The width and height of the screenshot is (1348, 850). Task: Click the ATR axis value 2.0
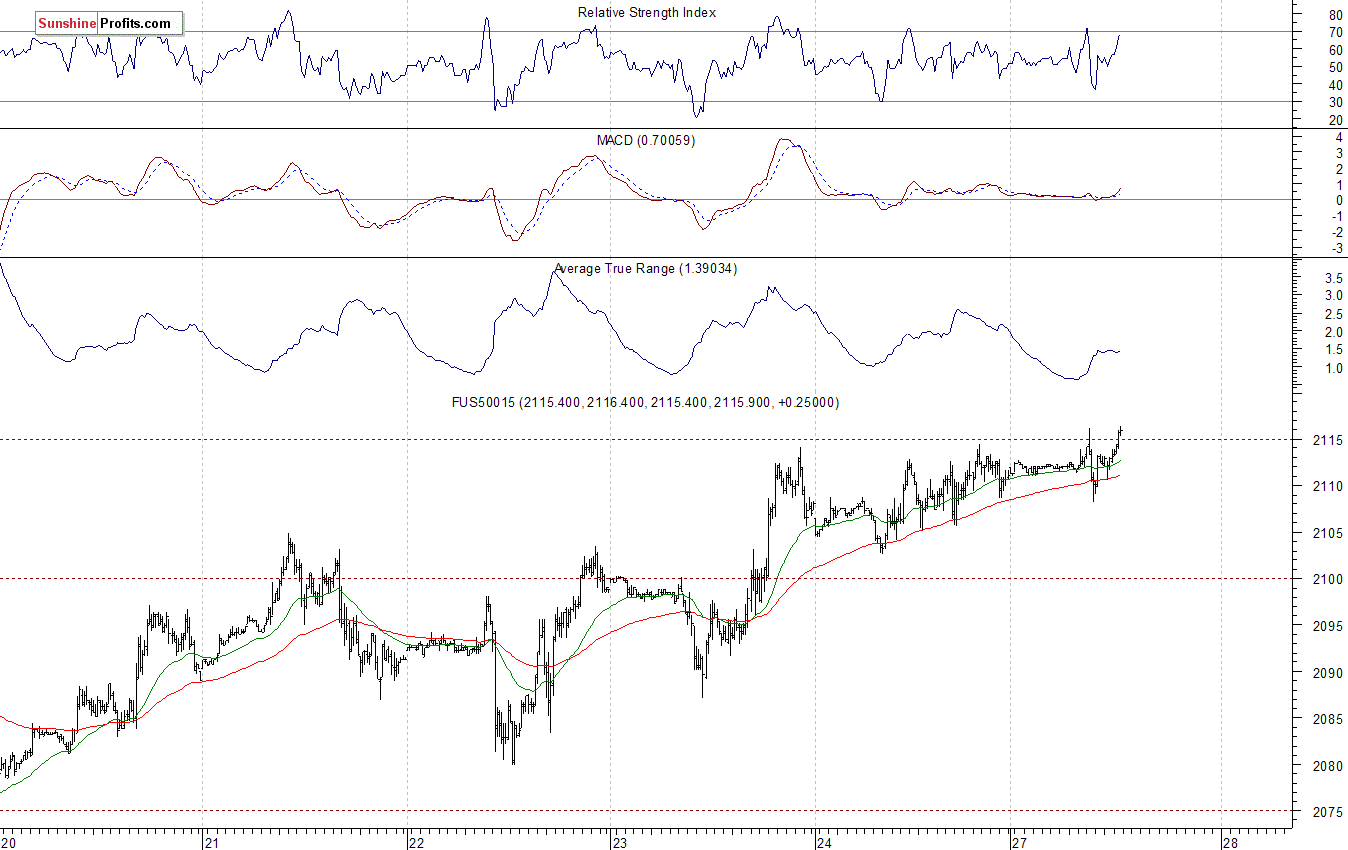1334,332
